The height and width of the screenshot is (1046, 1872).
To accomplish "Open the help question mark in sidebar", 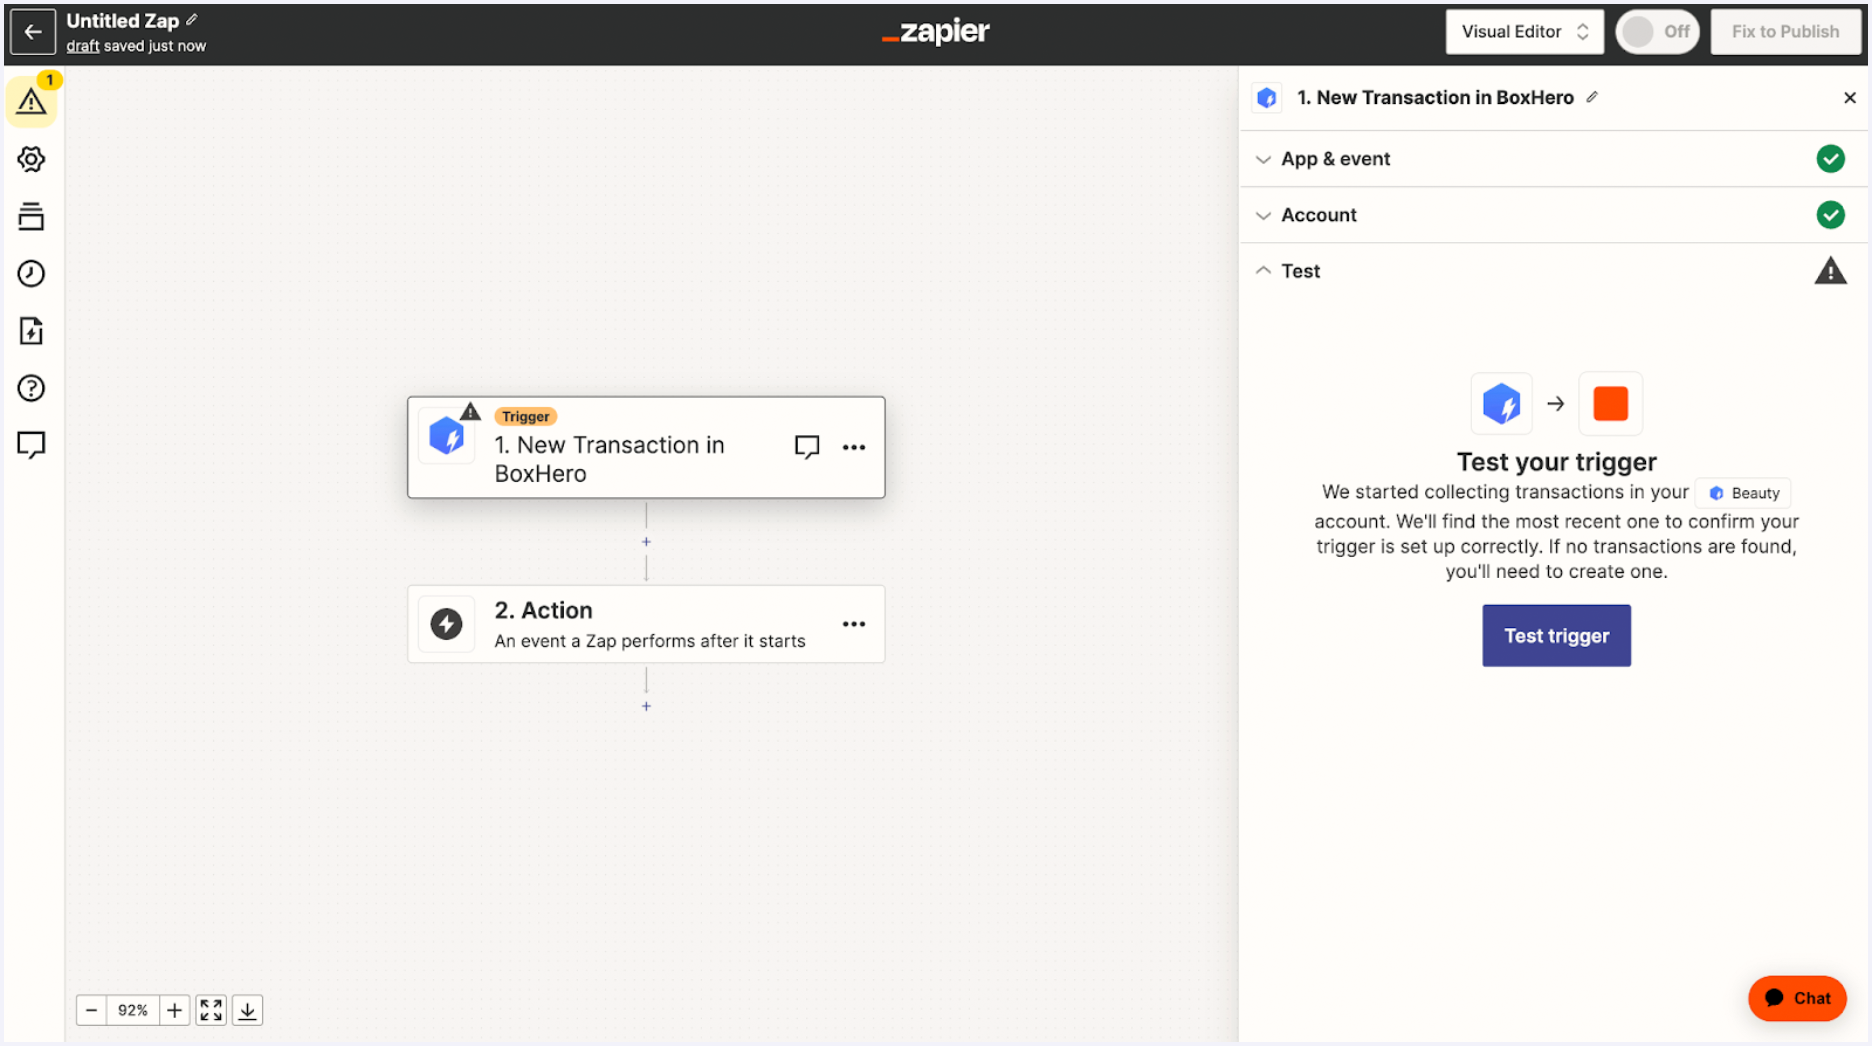I will [x=31, y=388].
